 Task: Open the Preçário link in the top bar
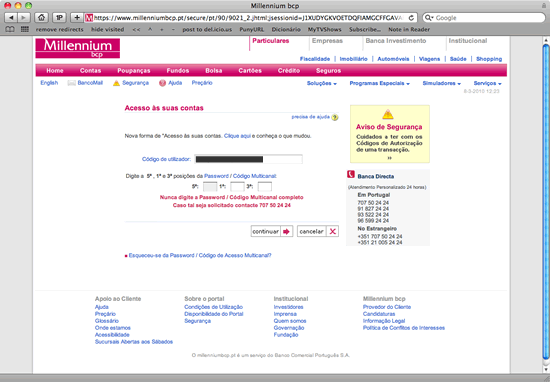202,83
